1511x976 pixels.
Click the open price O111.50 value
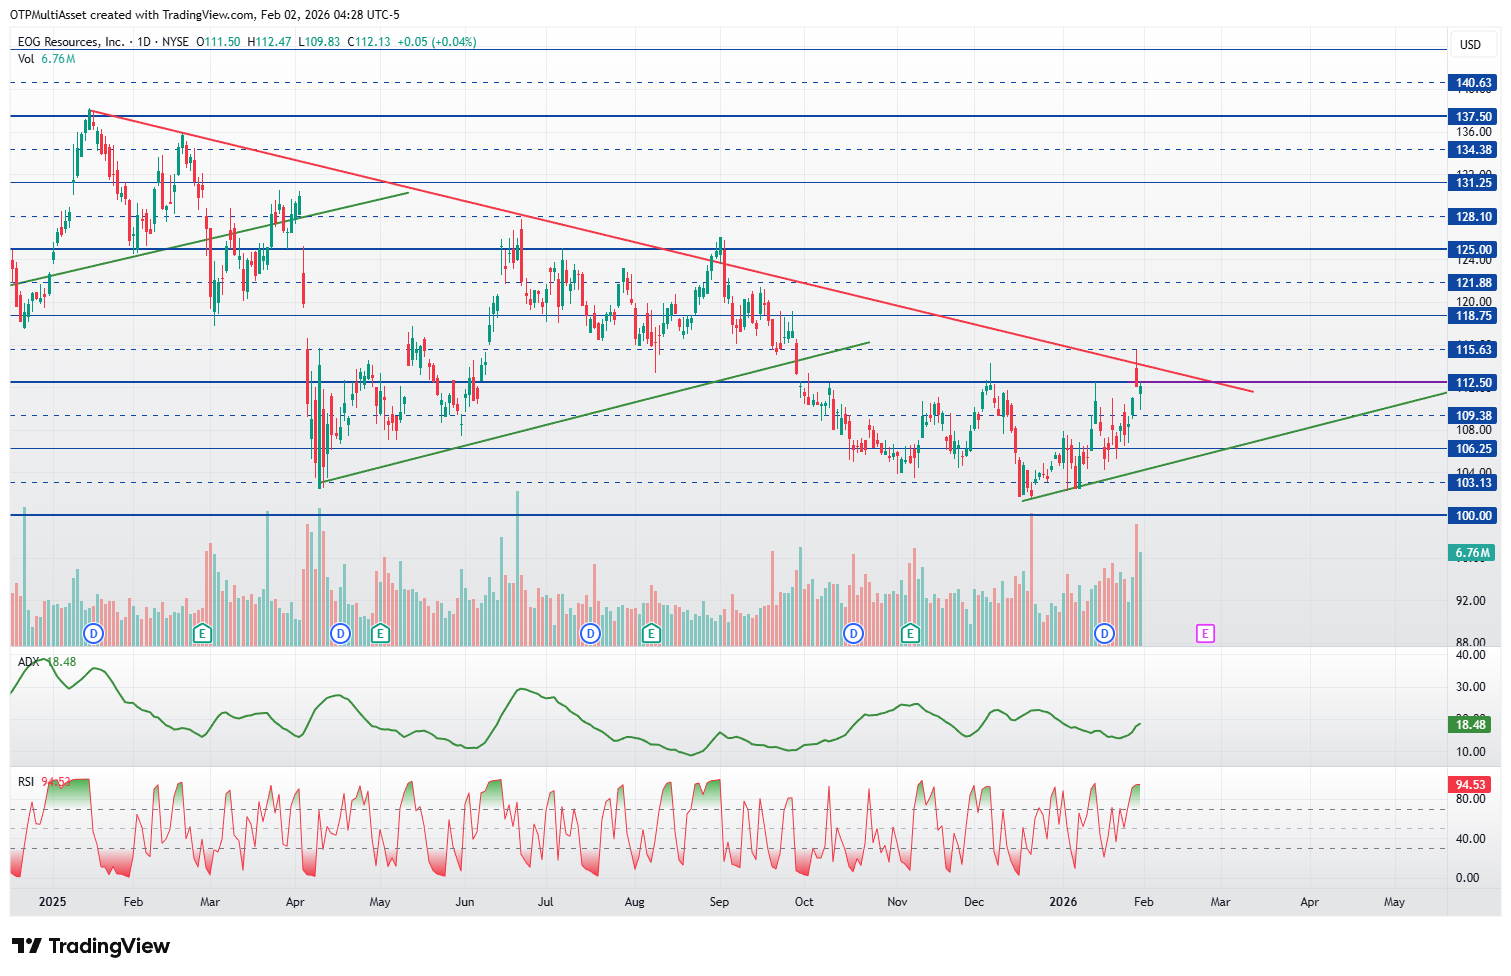(219, 42)
